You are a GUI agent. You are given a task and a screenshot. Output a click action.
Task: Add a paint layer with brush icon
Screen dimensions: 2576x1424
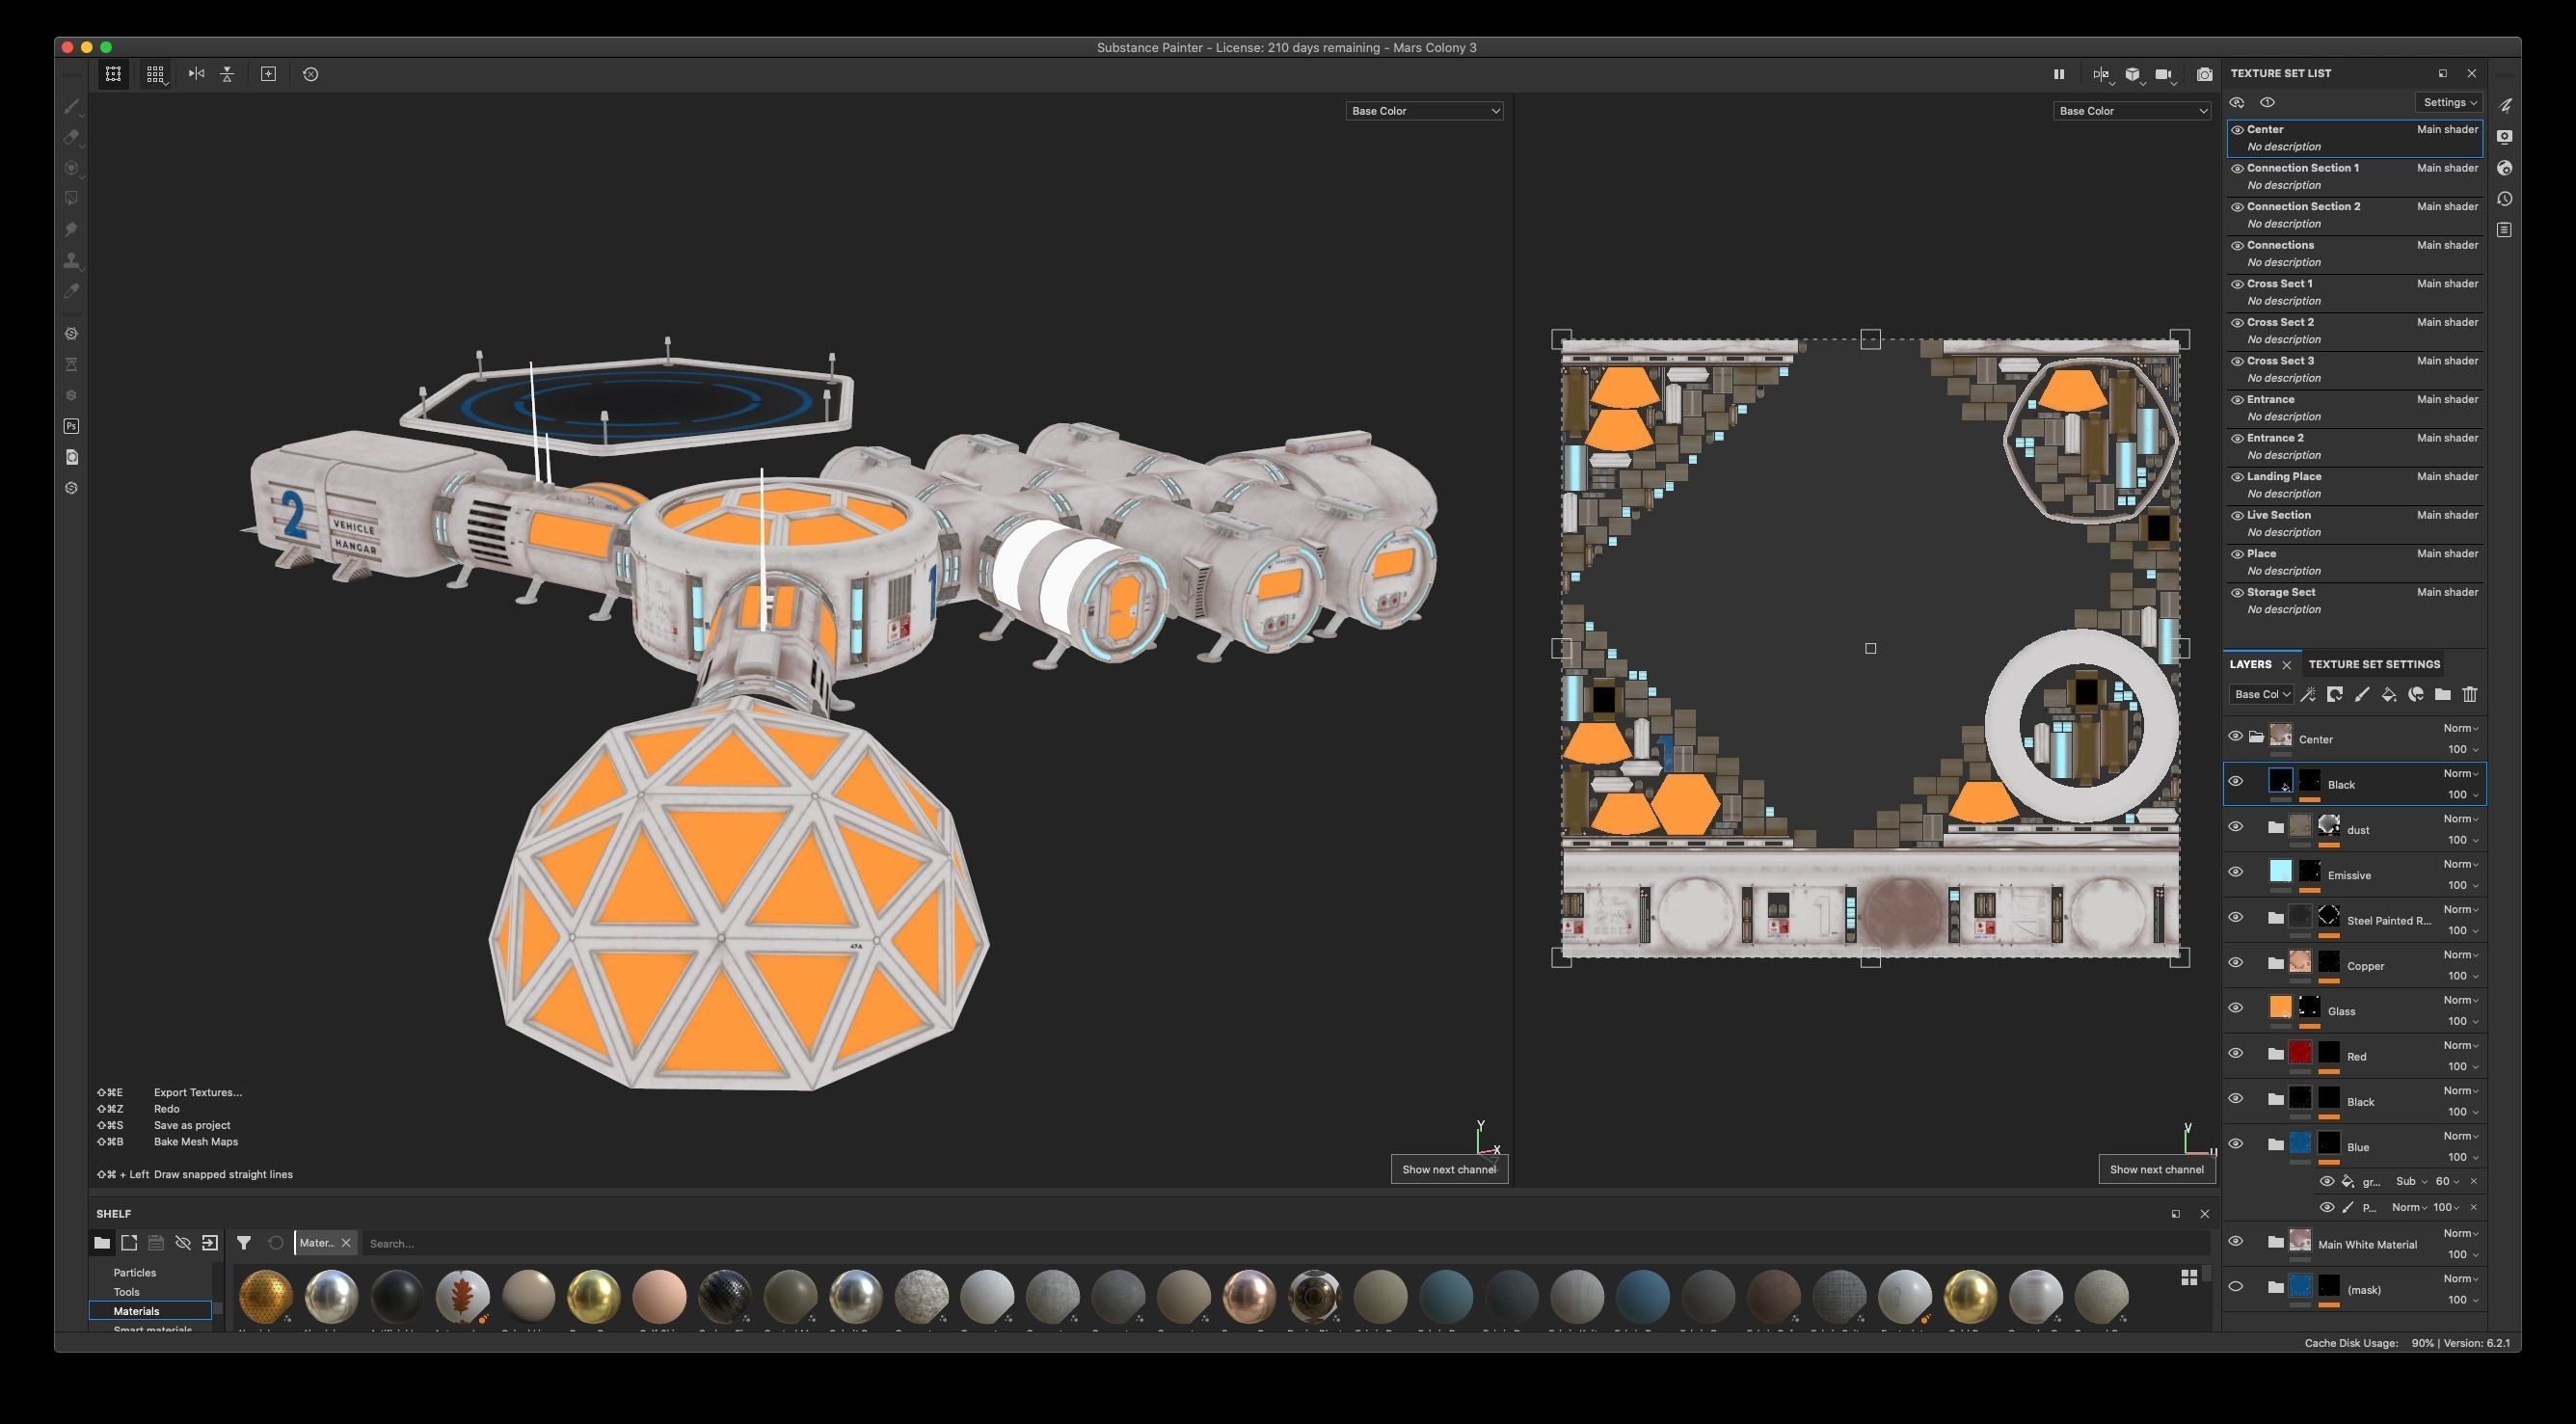coord(2362,694)
